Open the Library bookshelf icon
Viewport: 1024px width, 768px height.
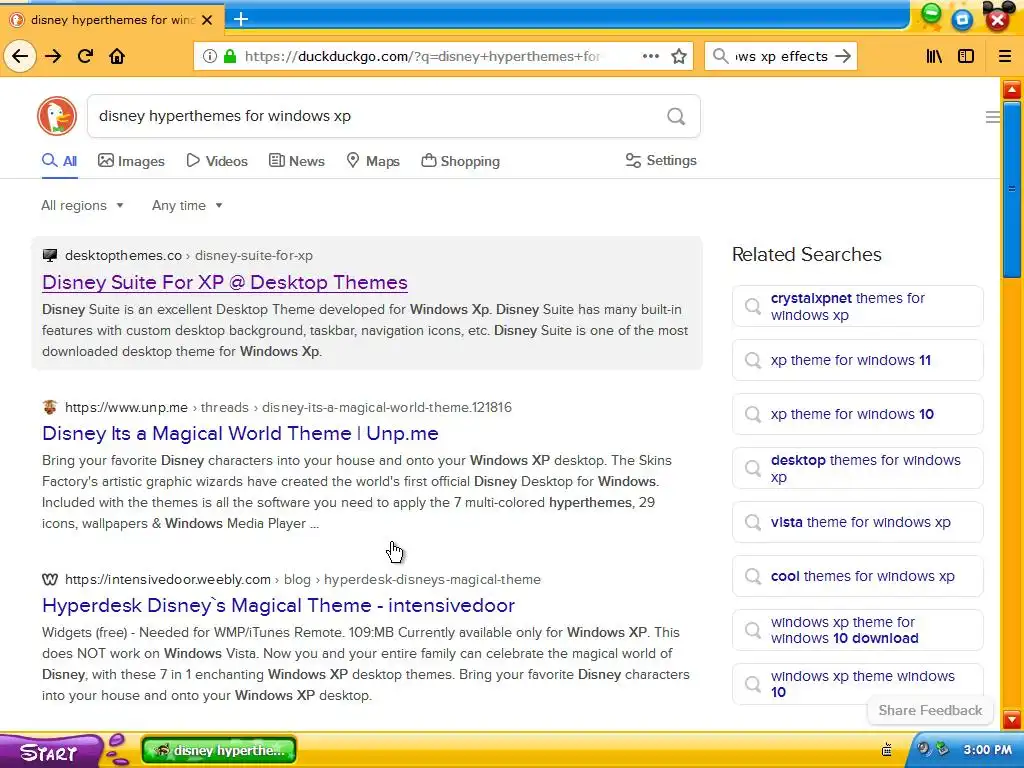934,56
